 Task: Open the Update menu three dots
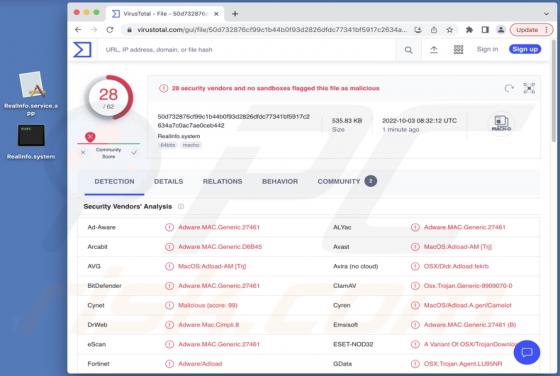tap(546, 30)
